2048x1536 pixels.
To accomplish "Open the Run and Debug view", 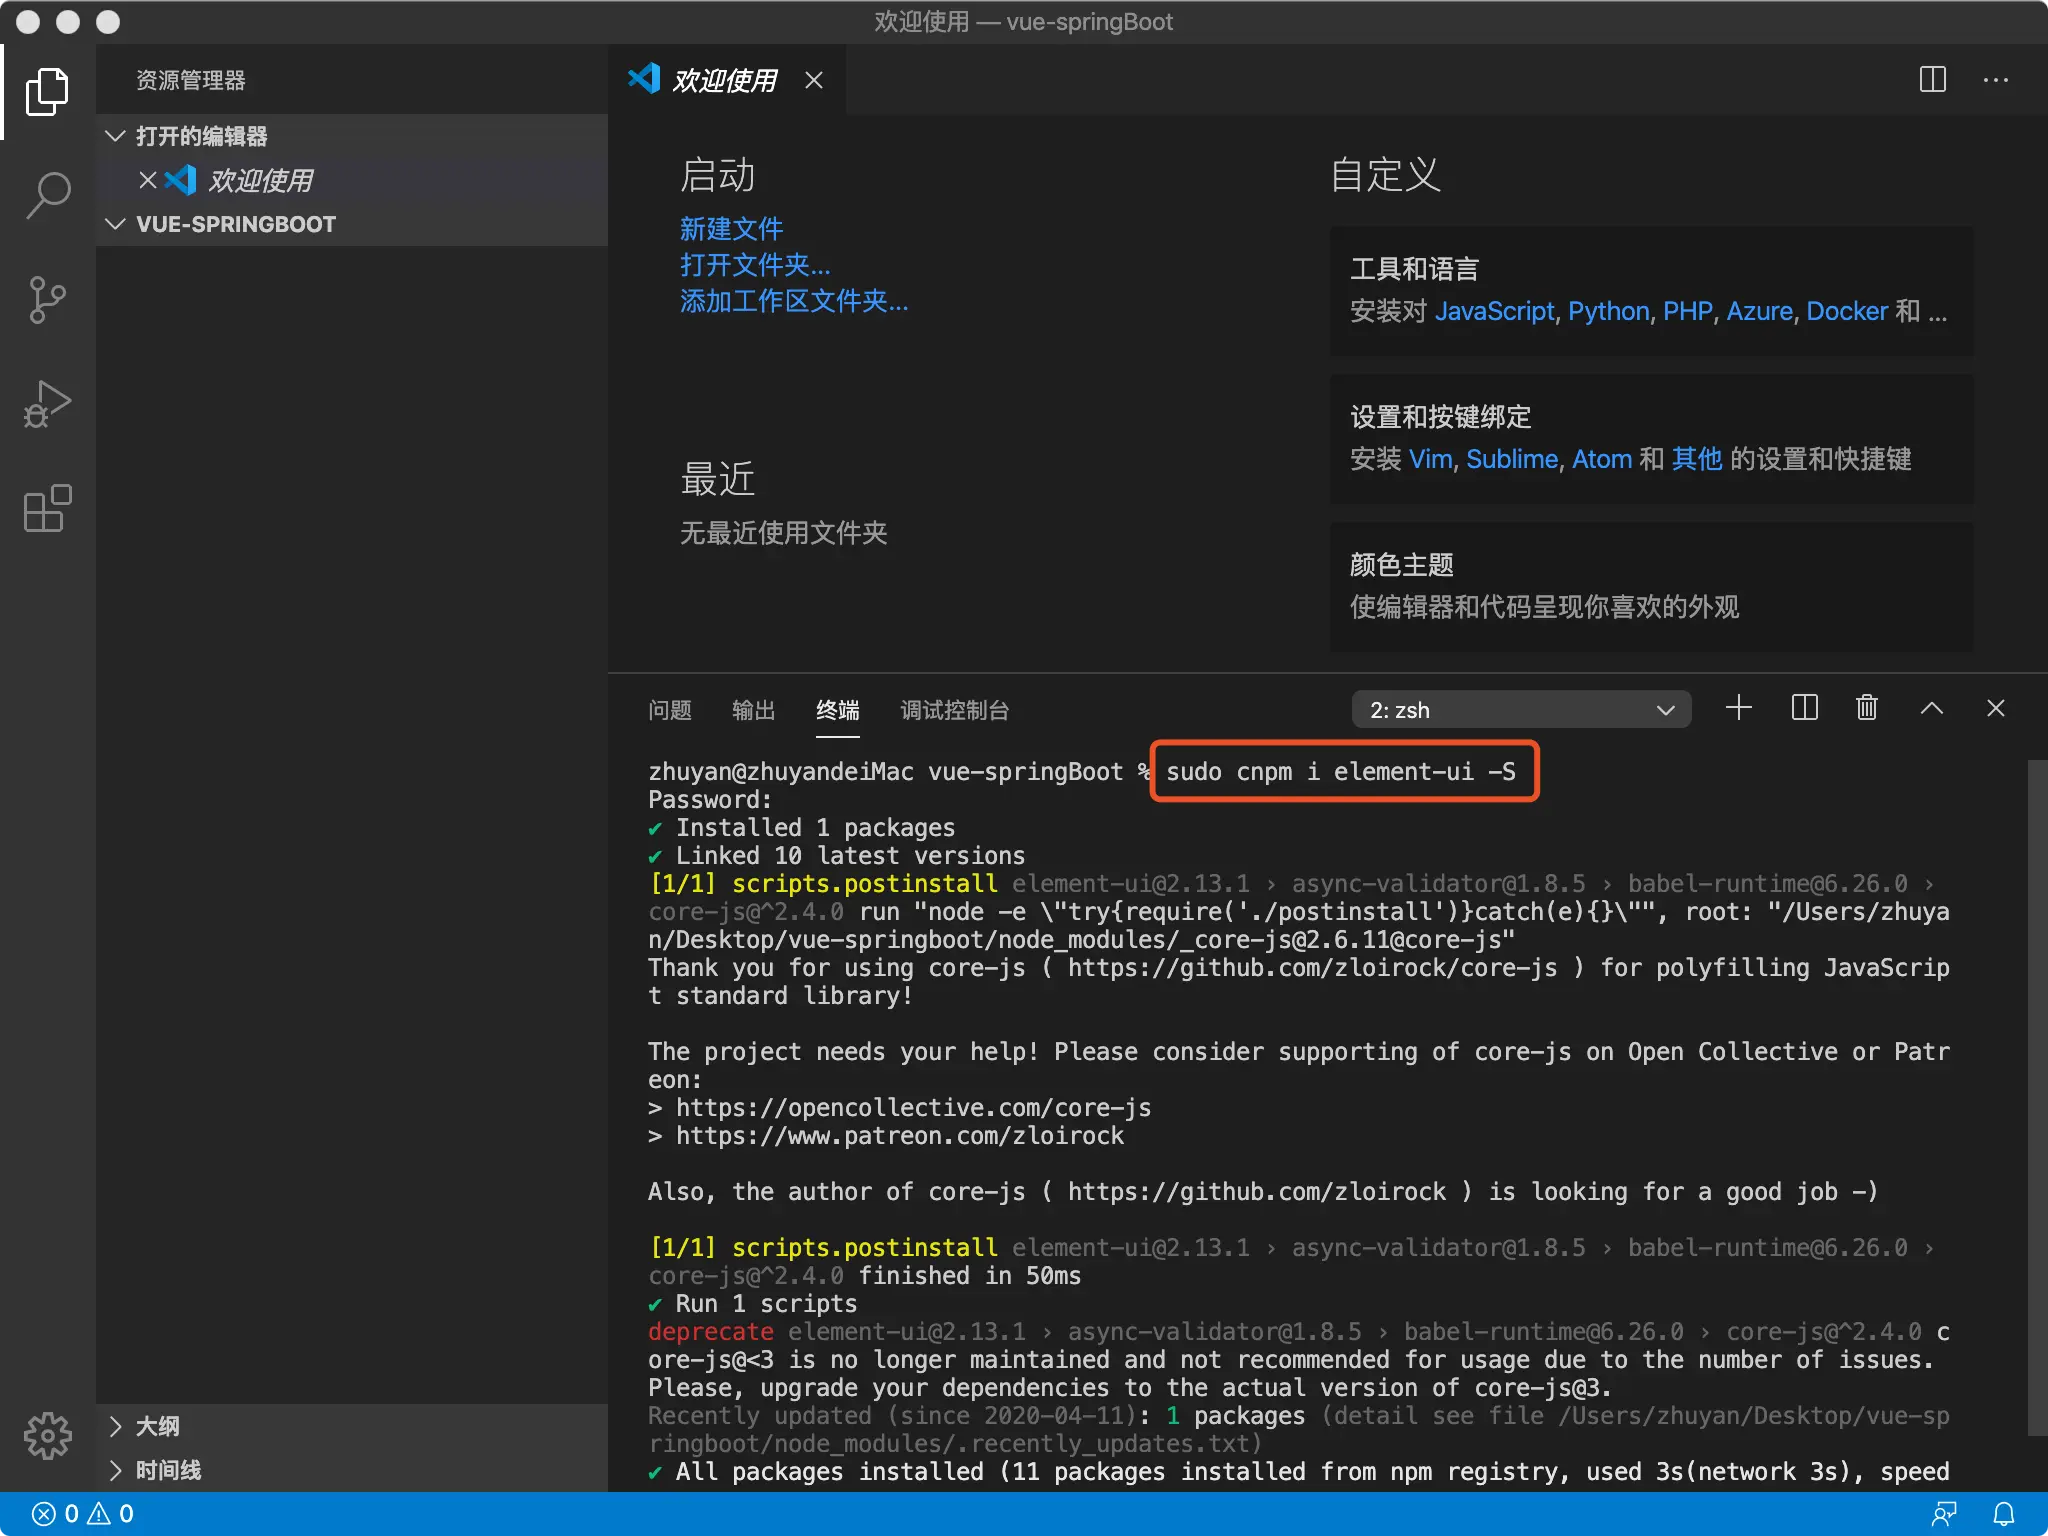I will (x=48, y=404).
